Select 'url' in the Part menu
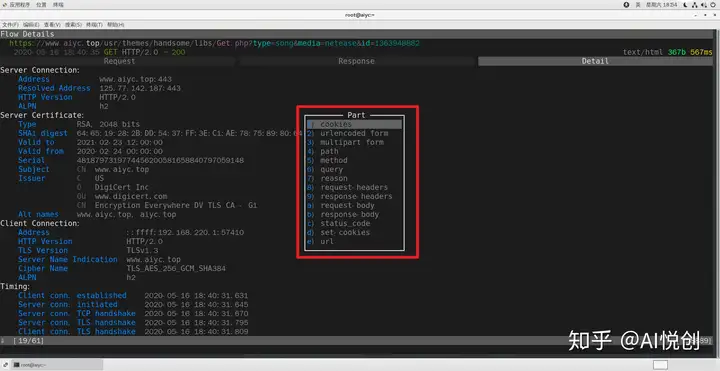The image size is (720, 371). pos(354,242)
